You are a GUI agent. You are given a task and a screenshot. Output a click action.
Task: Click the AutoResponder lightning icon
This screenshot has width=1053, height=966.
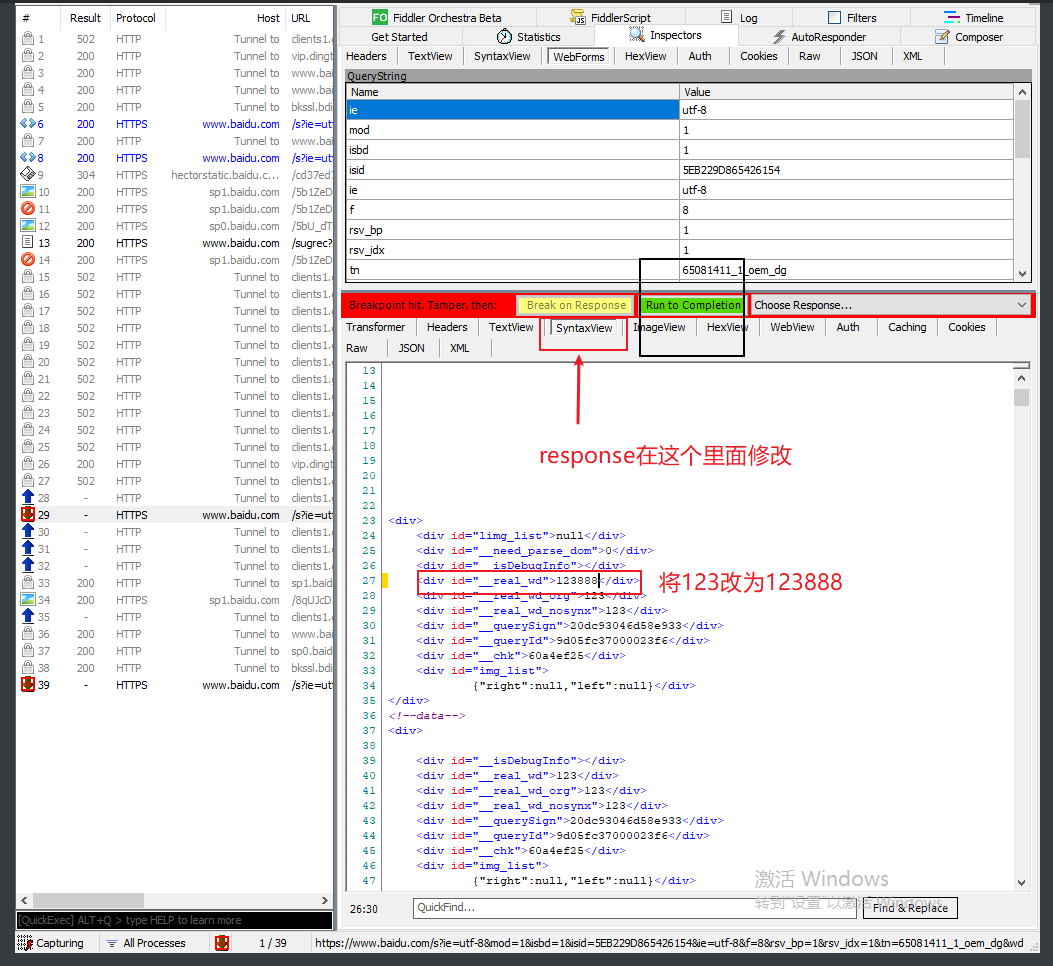pyautogui.click(x=779, y=37)
